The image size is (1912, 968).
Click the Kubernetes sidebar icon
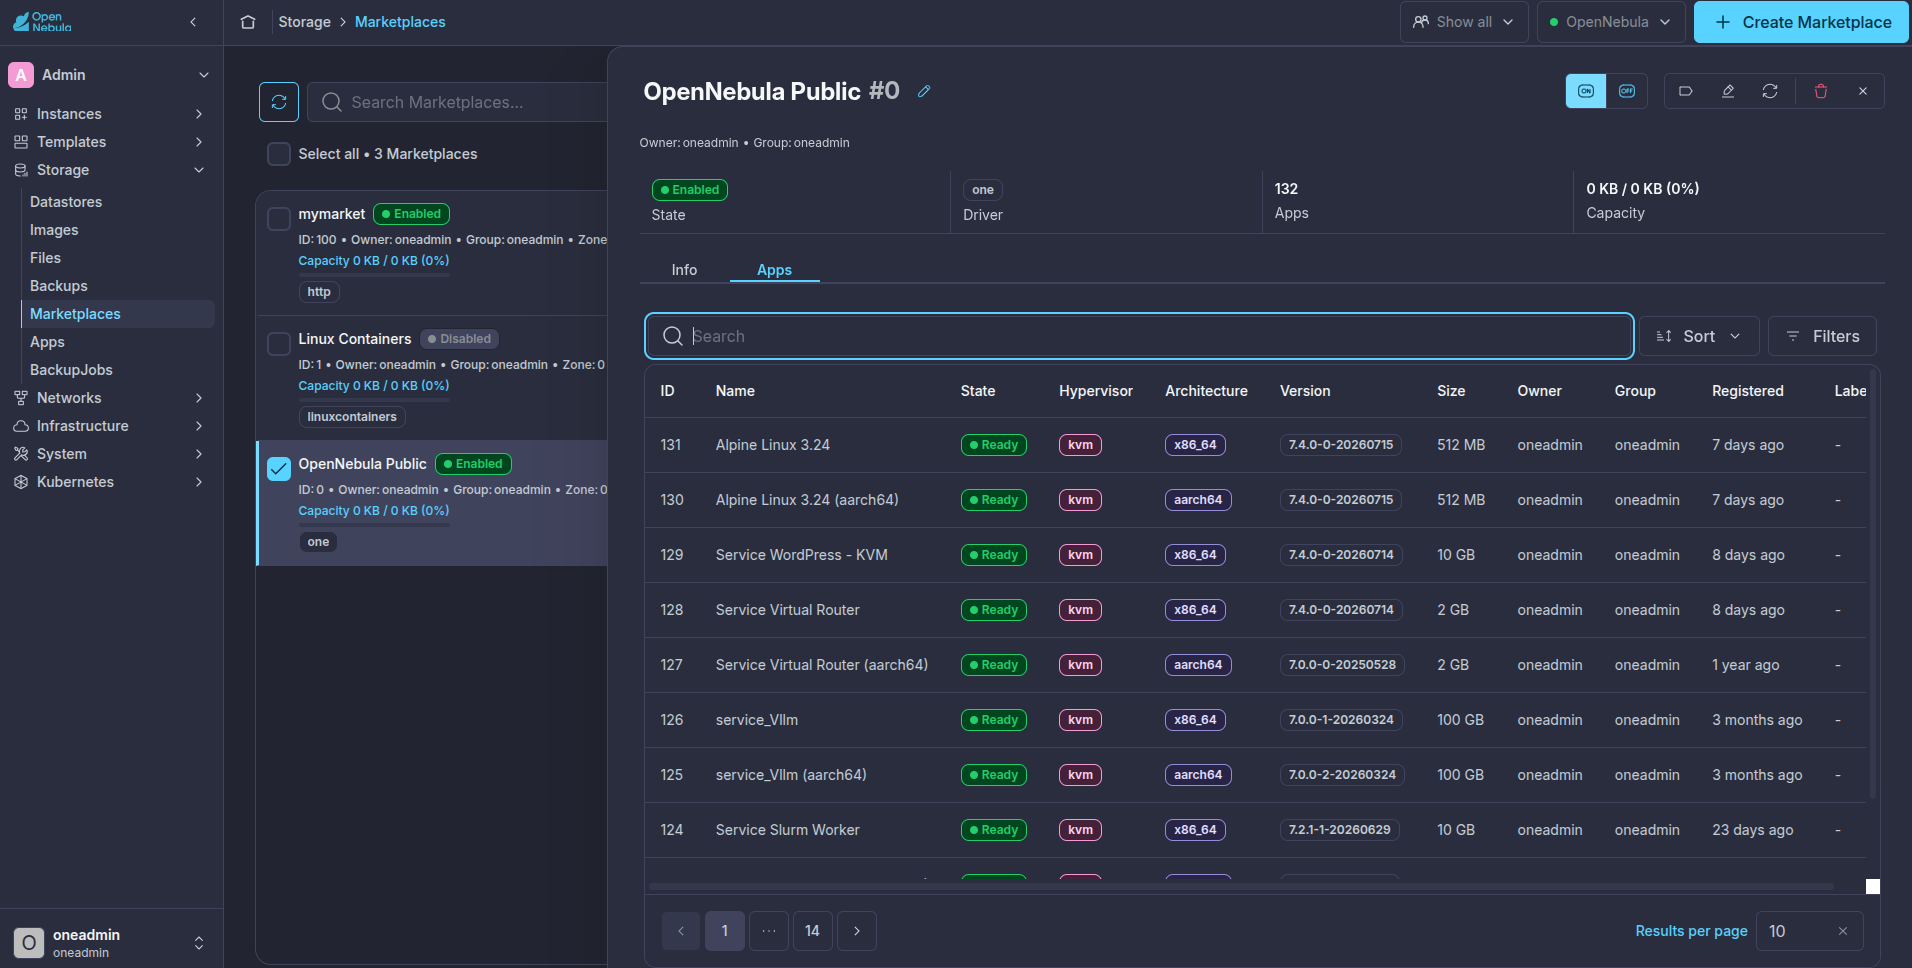tap(21, 482)
